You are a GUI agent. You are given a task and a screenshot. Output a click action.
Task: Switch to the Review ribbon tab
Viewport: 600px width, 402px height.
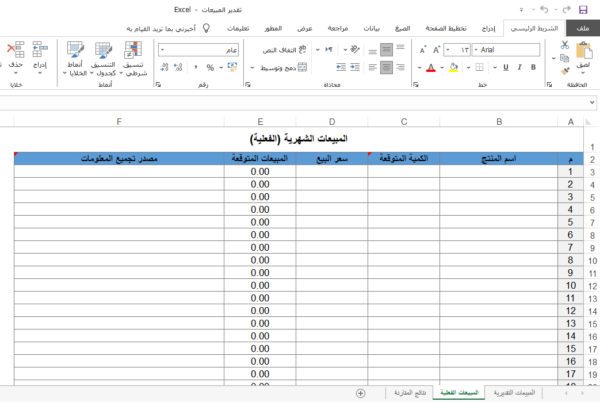(338, 28)
